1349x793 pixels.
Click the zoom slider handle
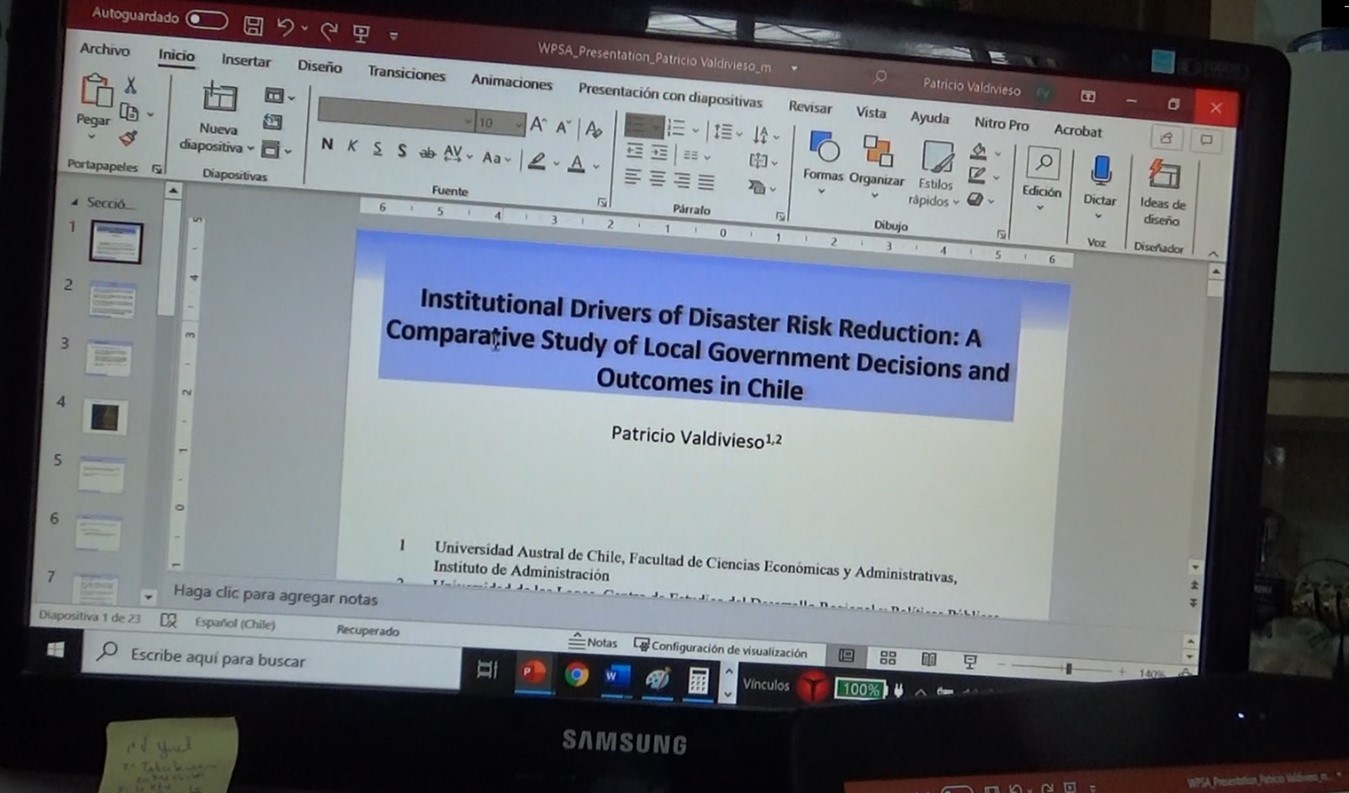point(1068,668)
